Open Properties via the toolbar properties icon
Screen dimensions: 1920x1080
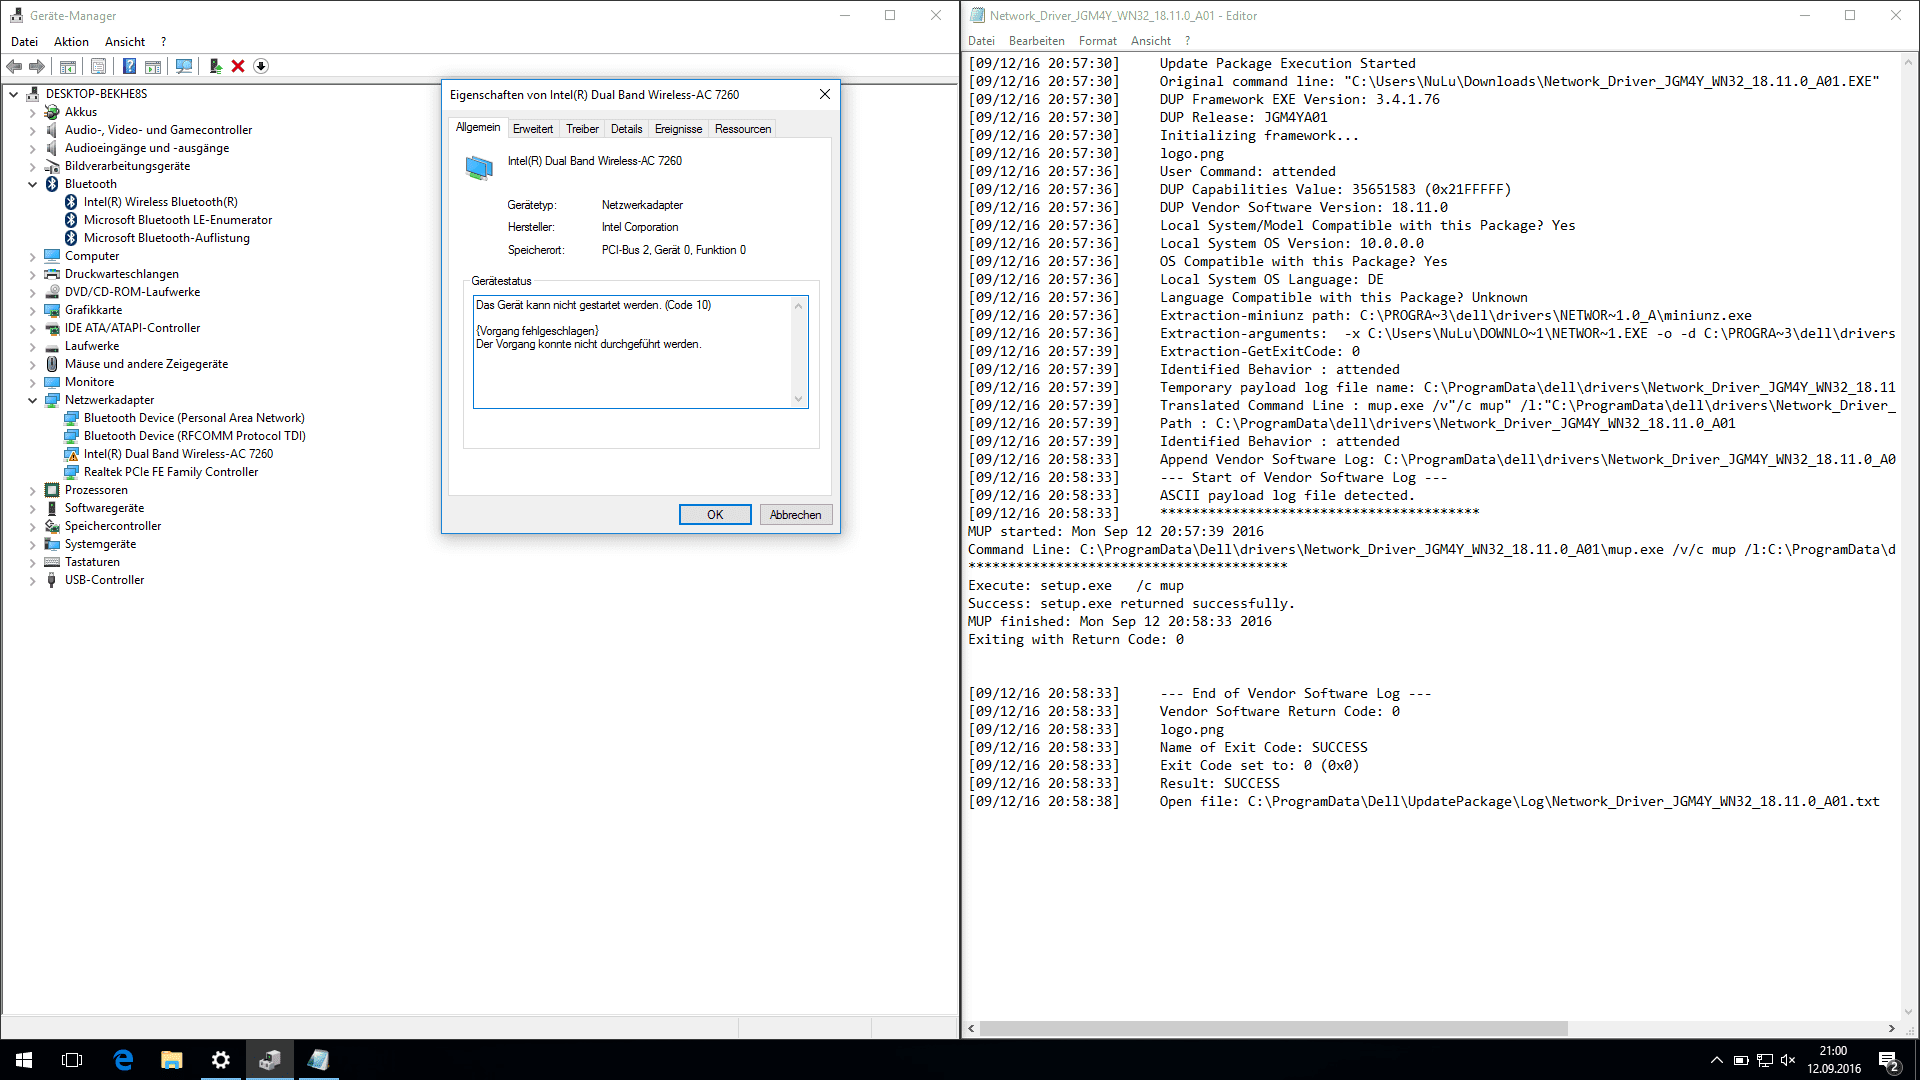pos(98,66)
